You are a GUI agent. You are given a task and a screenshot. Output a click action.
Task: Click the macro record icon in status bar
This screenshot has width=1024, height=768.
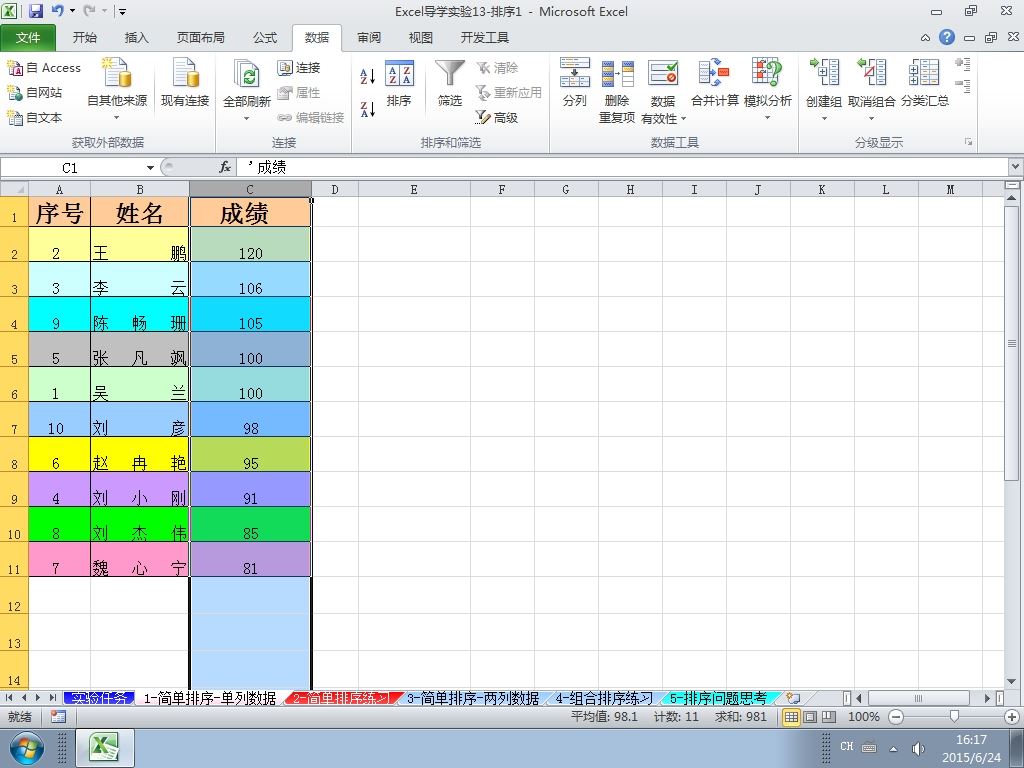coord(58,716)
